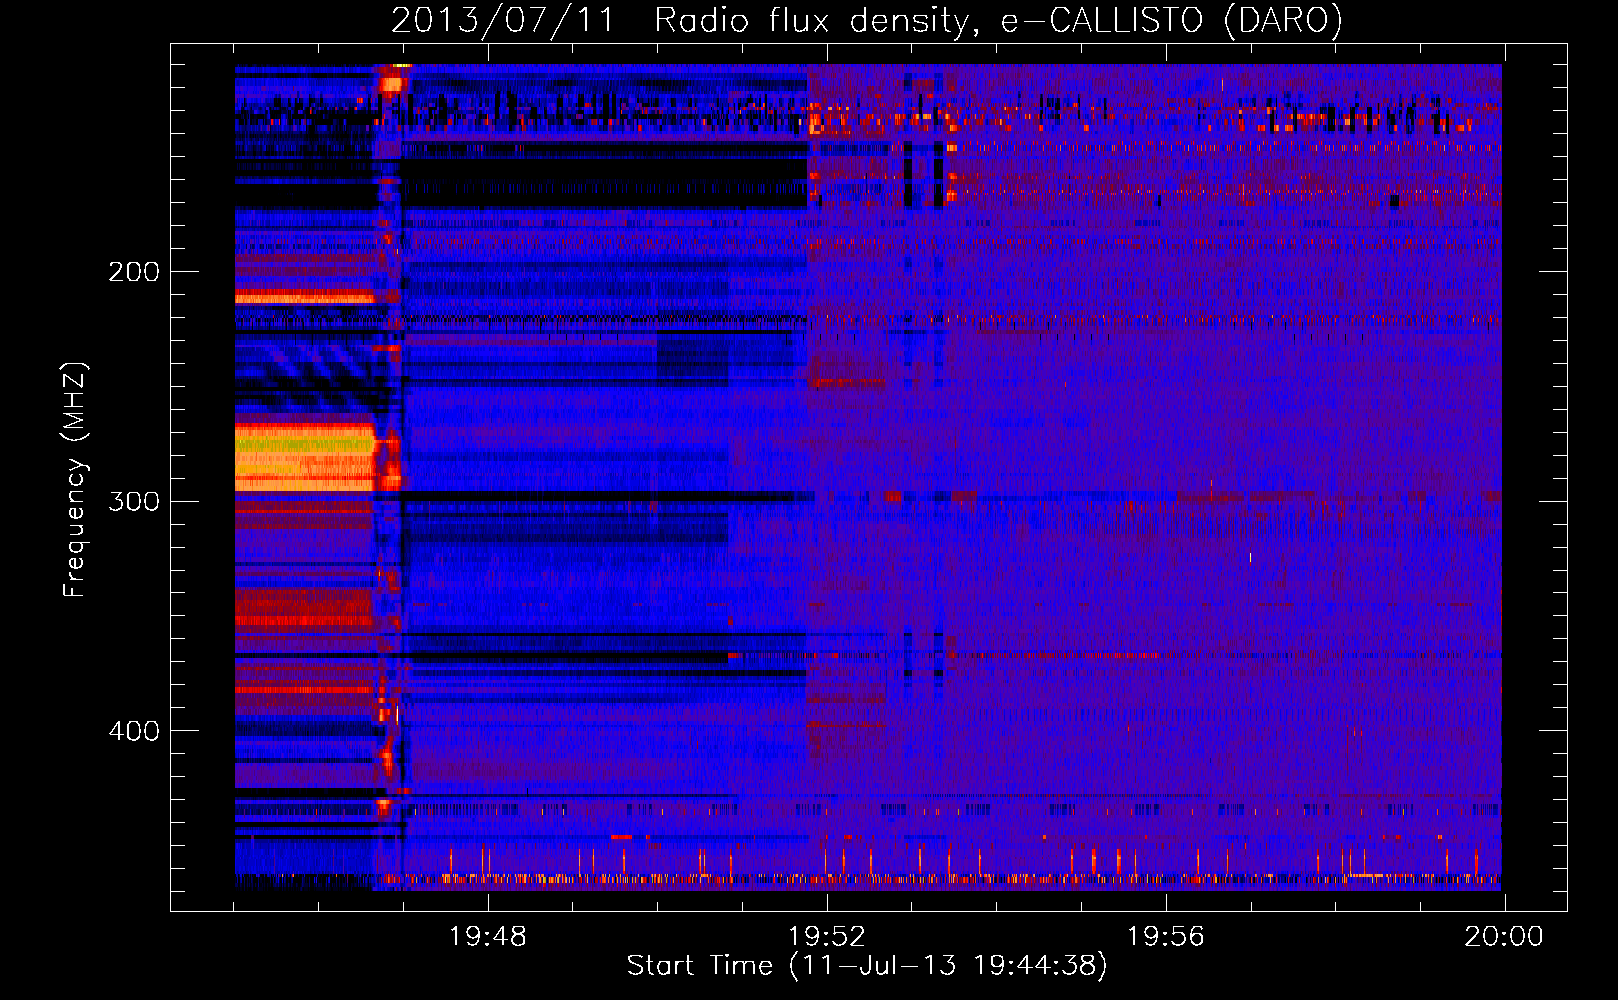Click the 20:00 time tick label

tap(1504, 937)
